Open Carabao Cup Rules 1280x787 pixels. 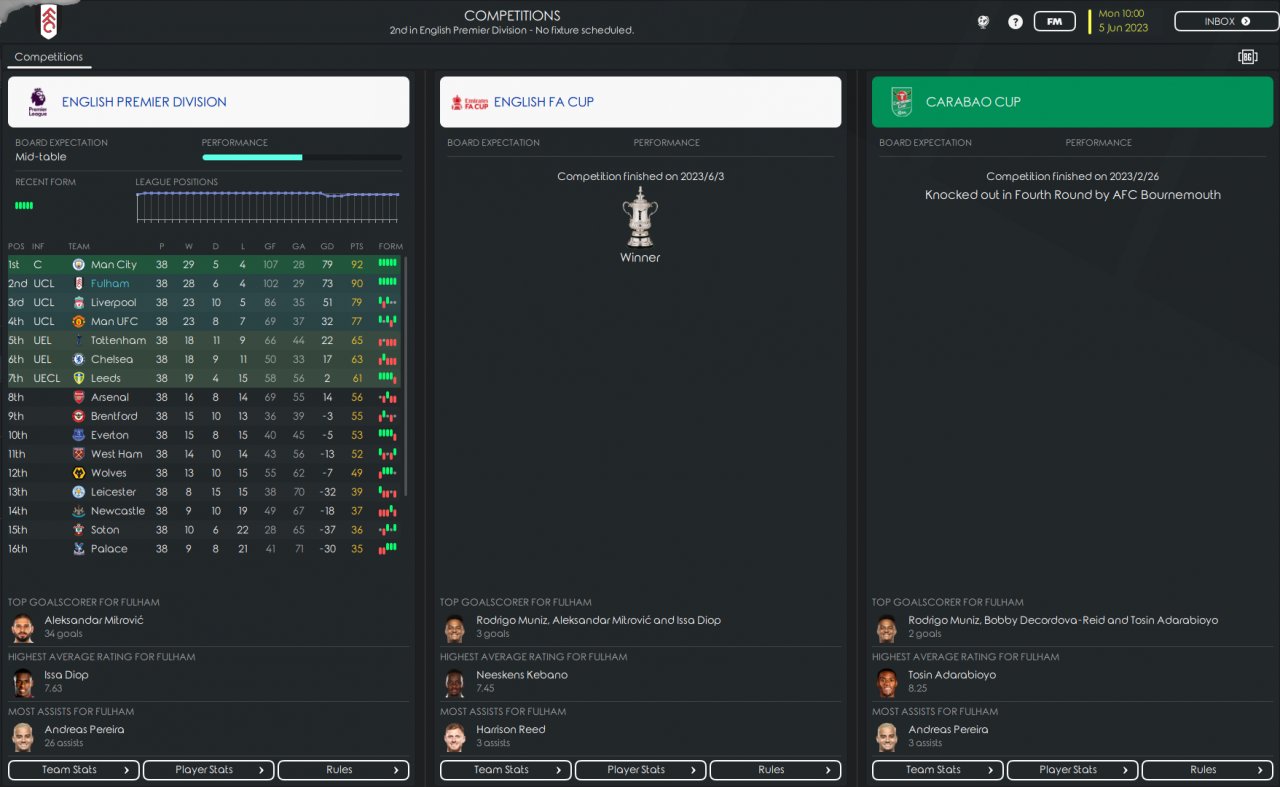tap(1207, 770)
